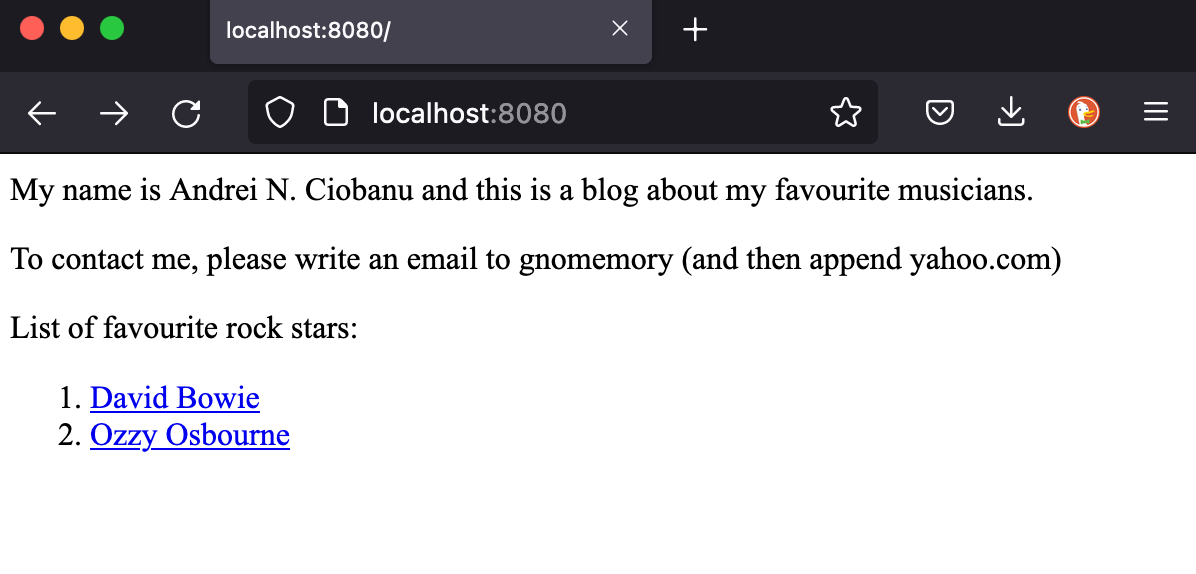Click the red close window button
Image resolution: width=1196 pixels, height=574 pixels.
32,29
